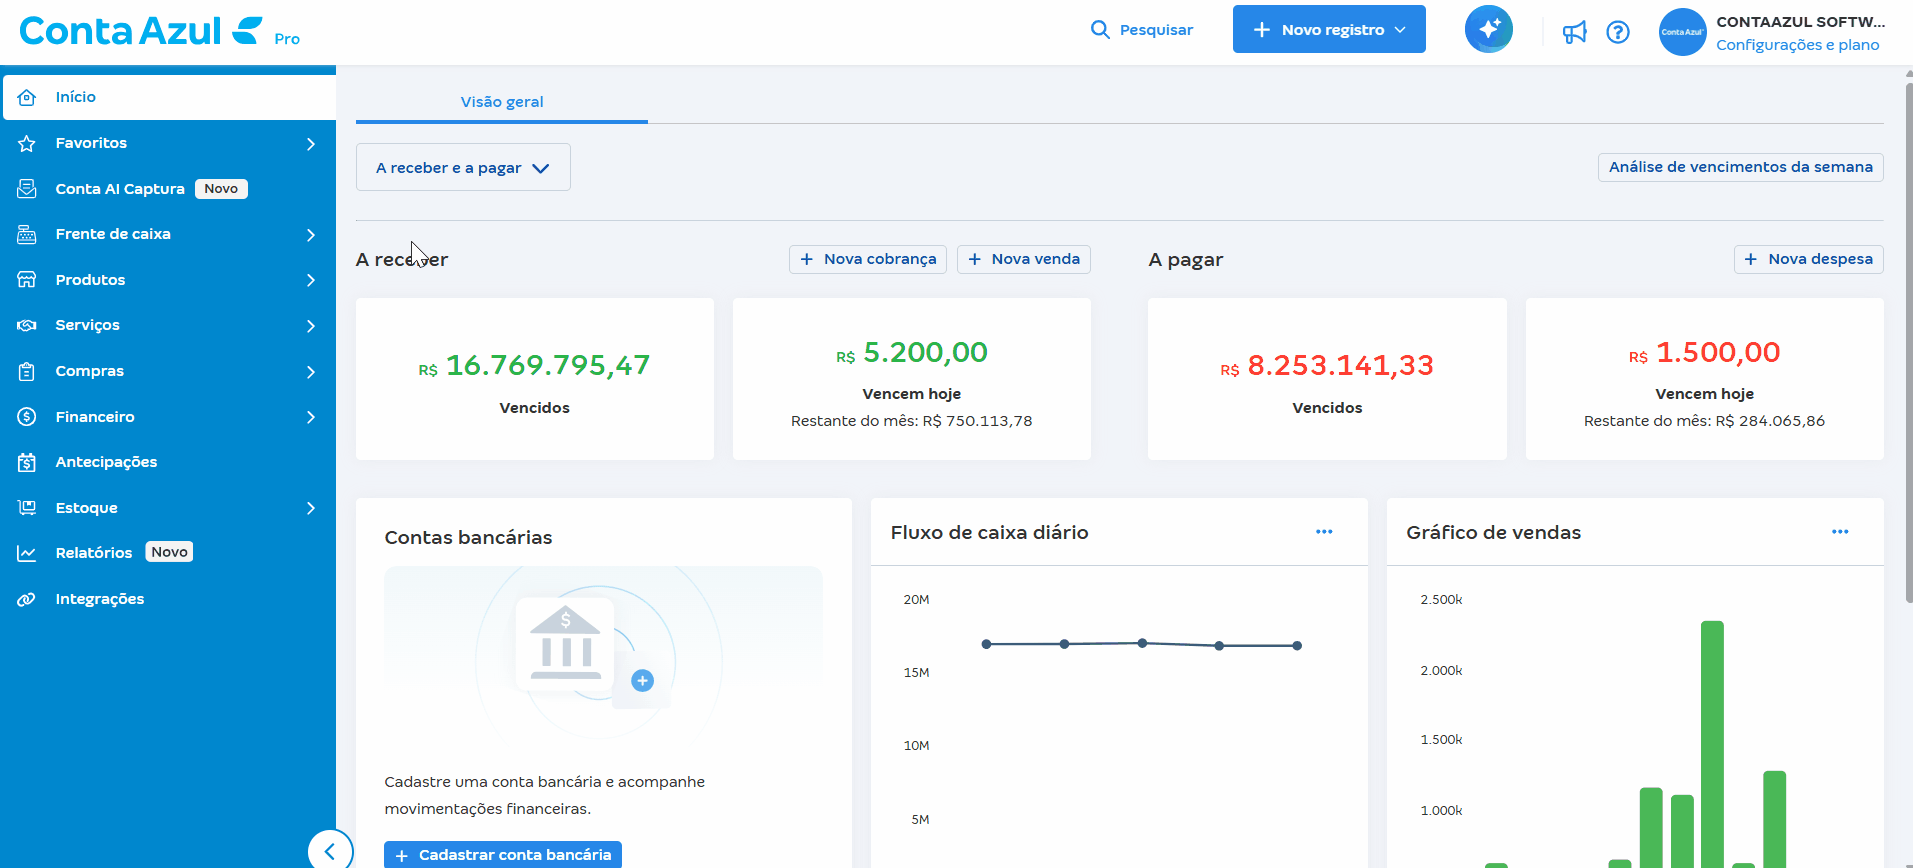
Task: Open Início in the sidebar menu
Action: (169, 97)
